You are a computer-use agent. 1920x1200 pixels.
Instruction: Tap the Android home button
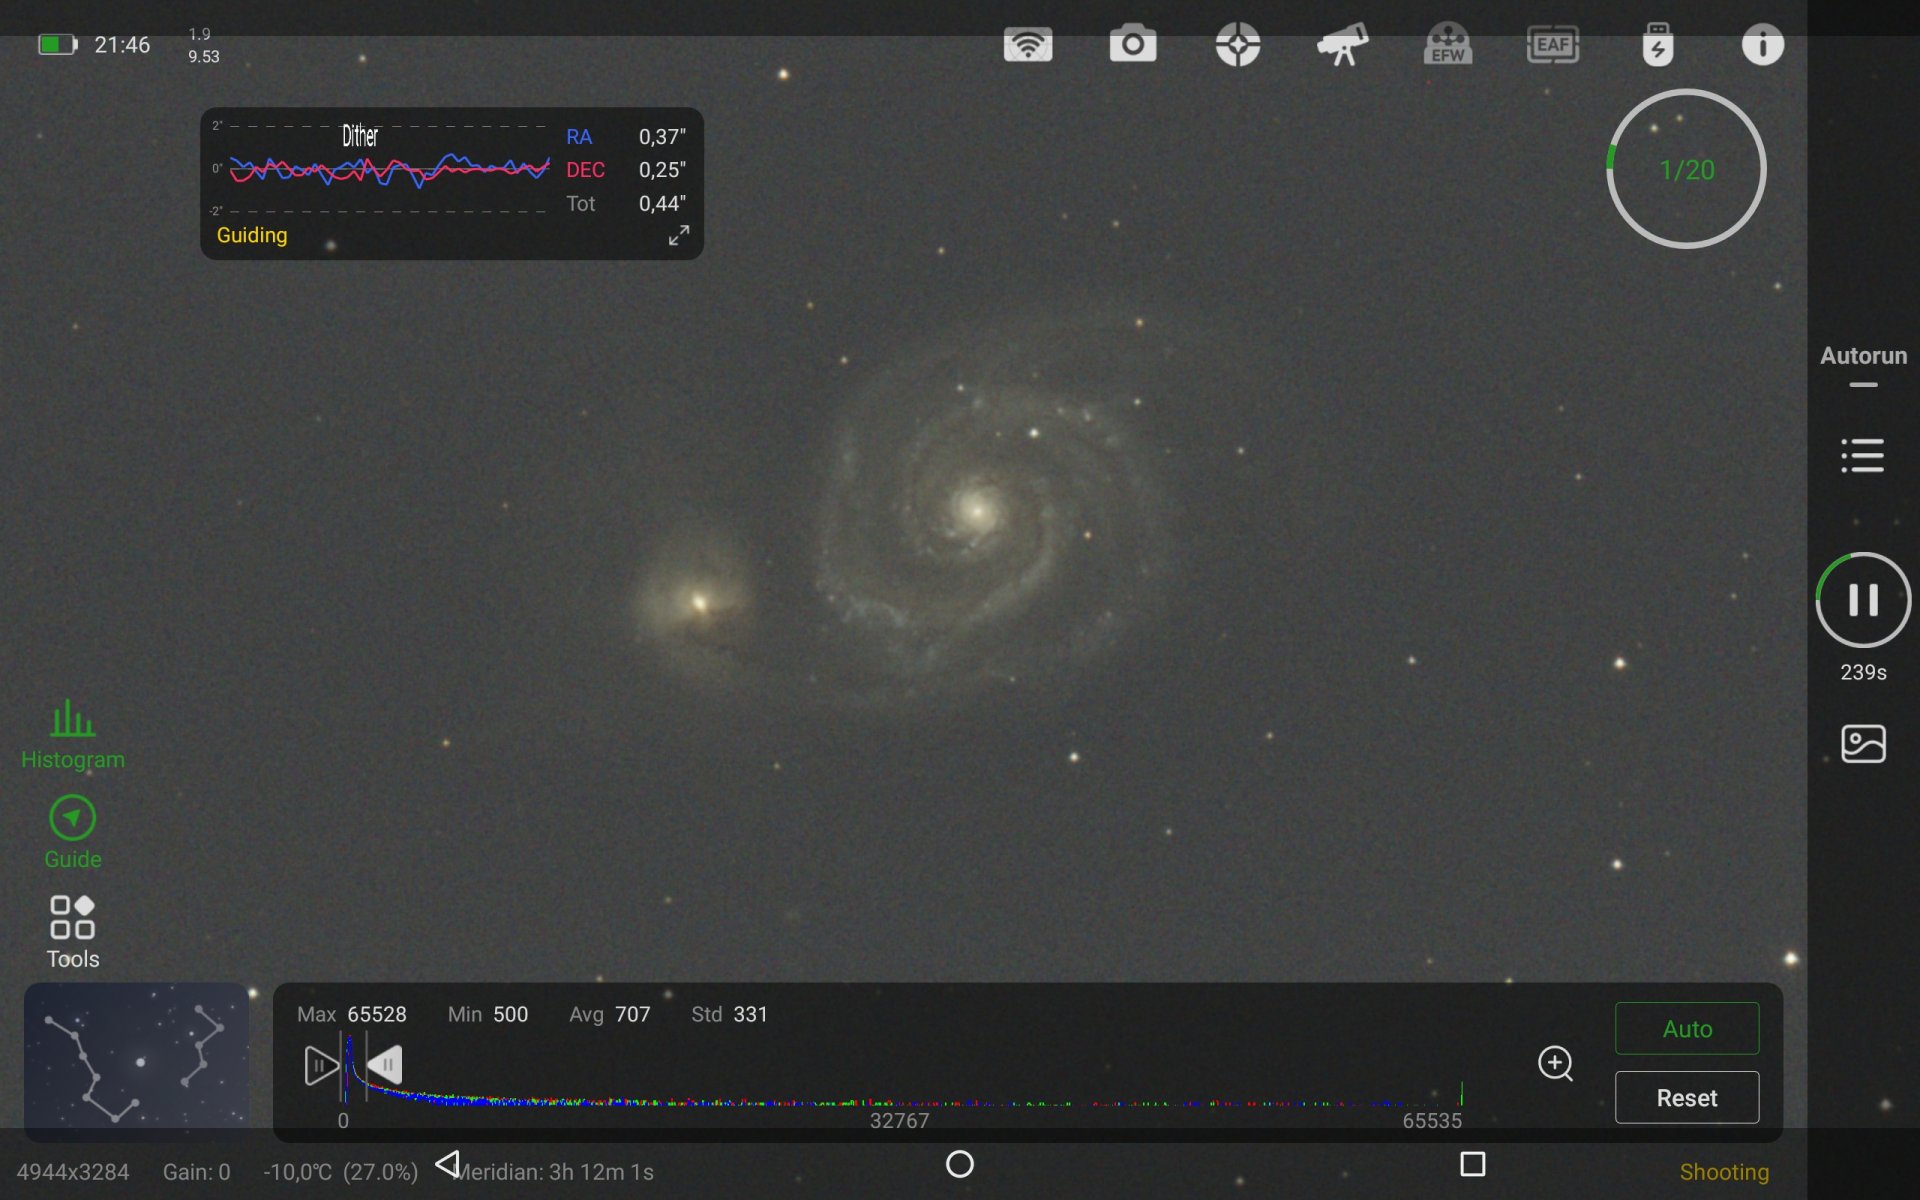point(960,1164)
